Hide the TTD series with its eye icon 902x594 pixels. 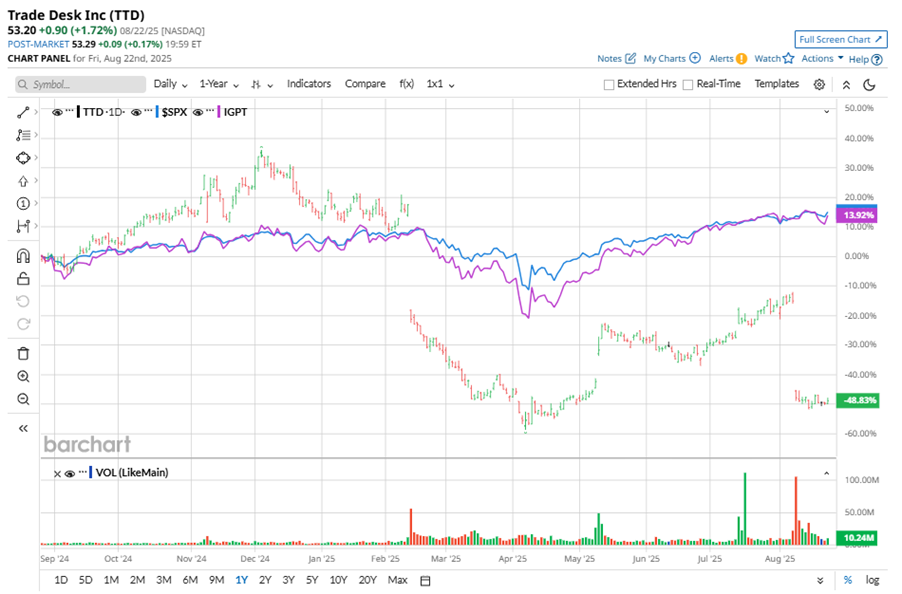click(57, 113)
